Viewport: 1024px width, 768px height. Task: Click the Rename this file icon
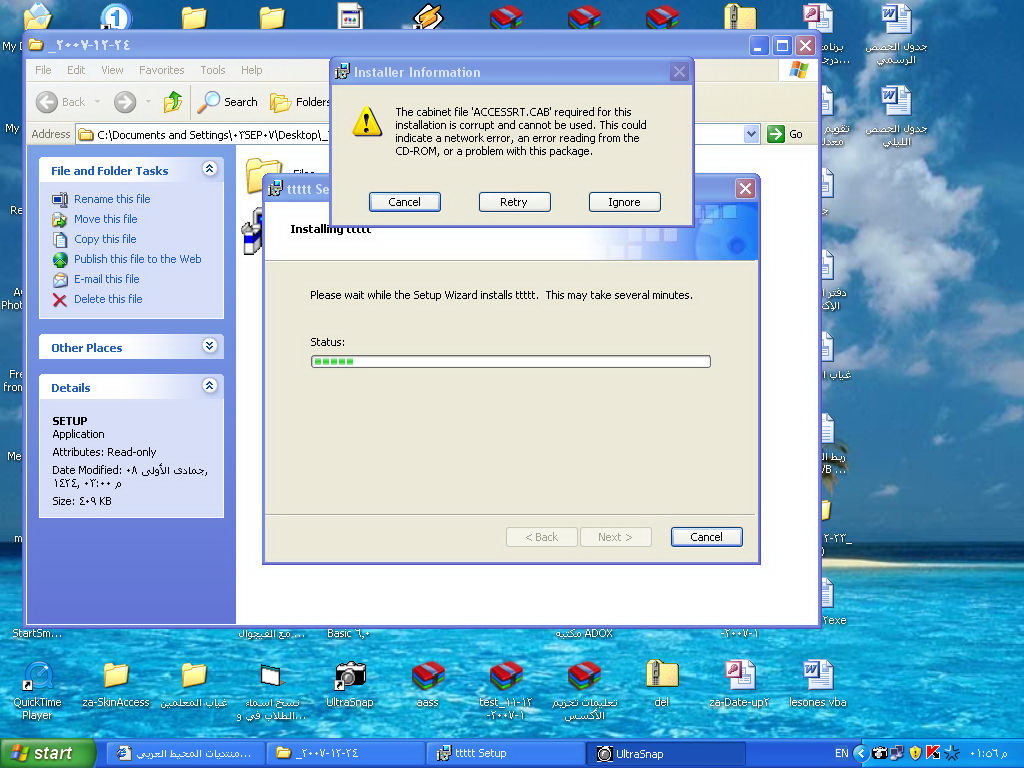59,200
